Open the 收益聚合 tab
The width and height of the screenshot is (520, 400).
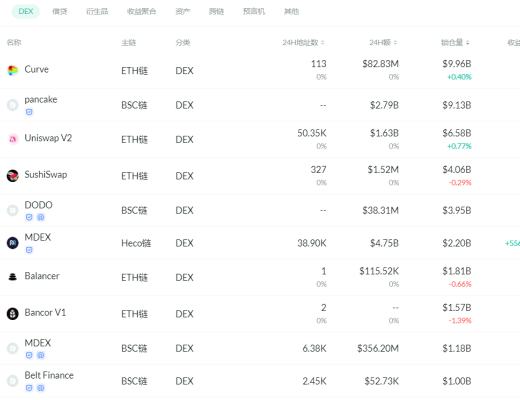(141, 12)
